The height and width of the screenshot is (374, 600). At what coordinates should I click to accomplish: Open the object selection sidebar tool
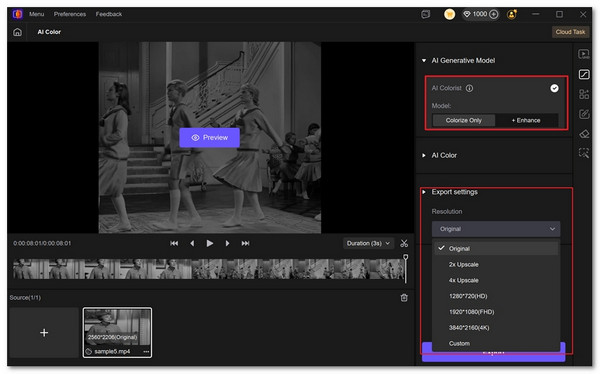[584, 153]
